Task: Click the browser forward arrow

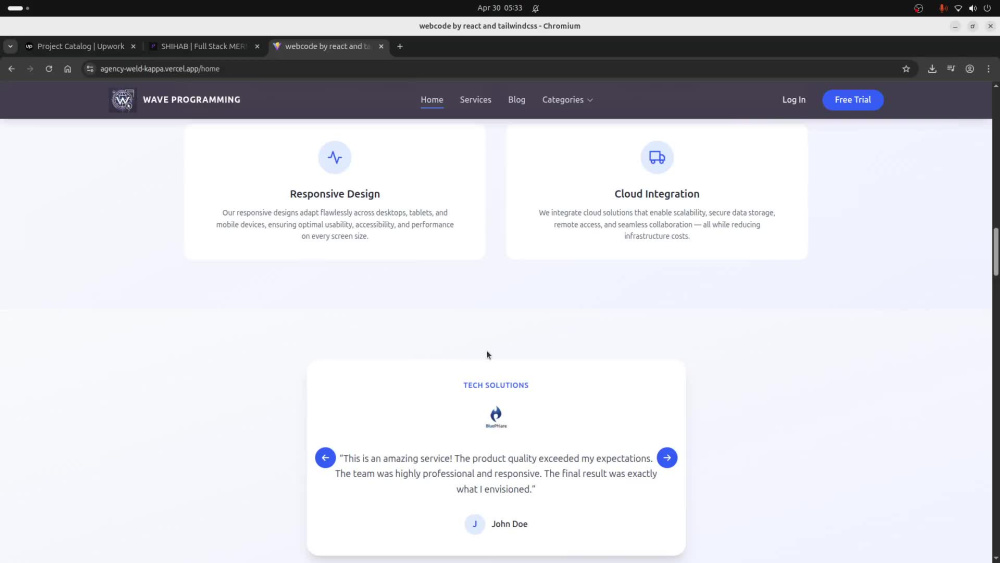Action: pos(30,69)
